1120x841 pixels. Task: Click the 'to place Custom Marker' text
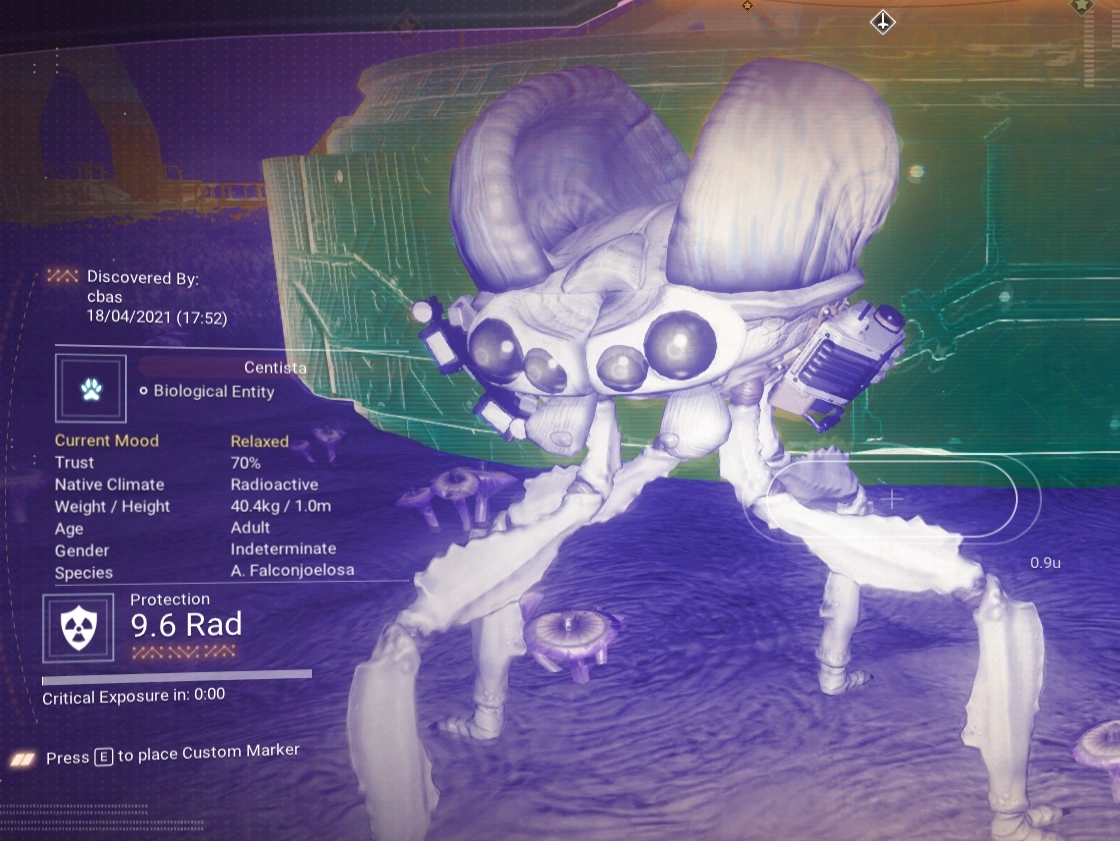pyautogui.click(x=209, y=752)
